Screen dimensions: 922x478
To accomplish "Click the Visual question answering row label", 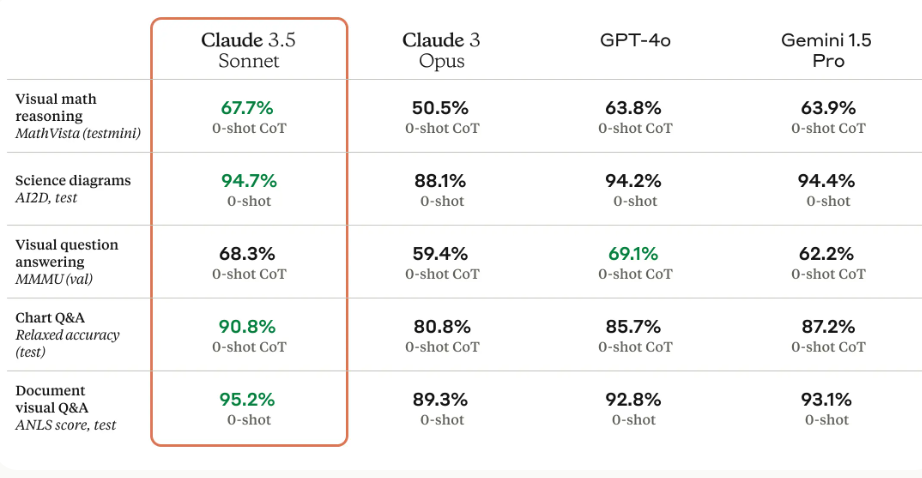I will tap(66, 252).
